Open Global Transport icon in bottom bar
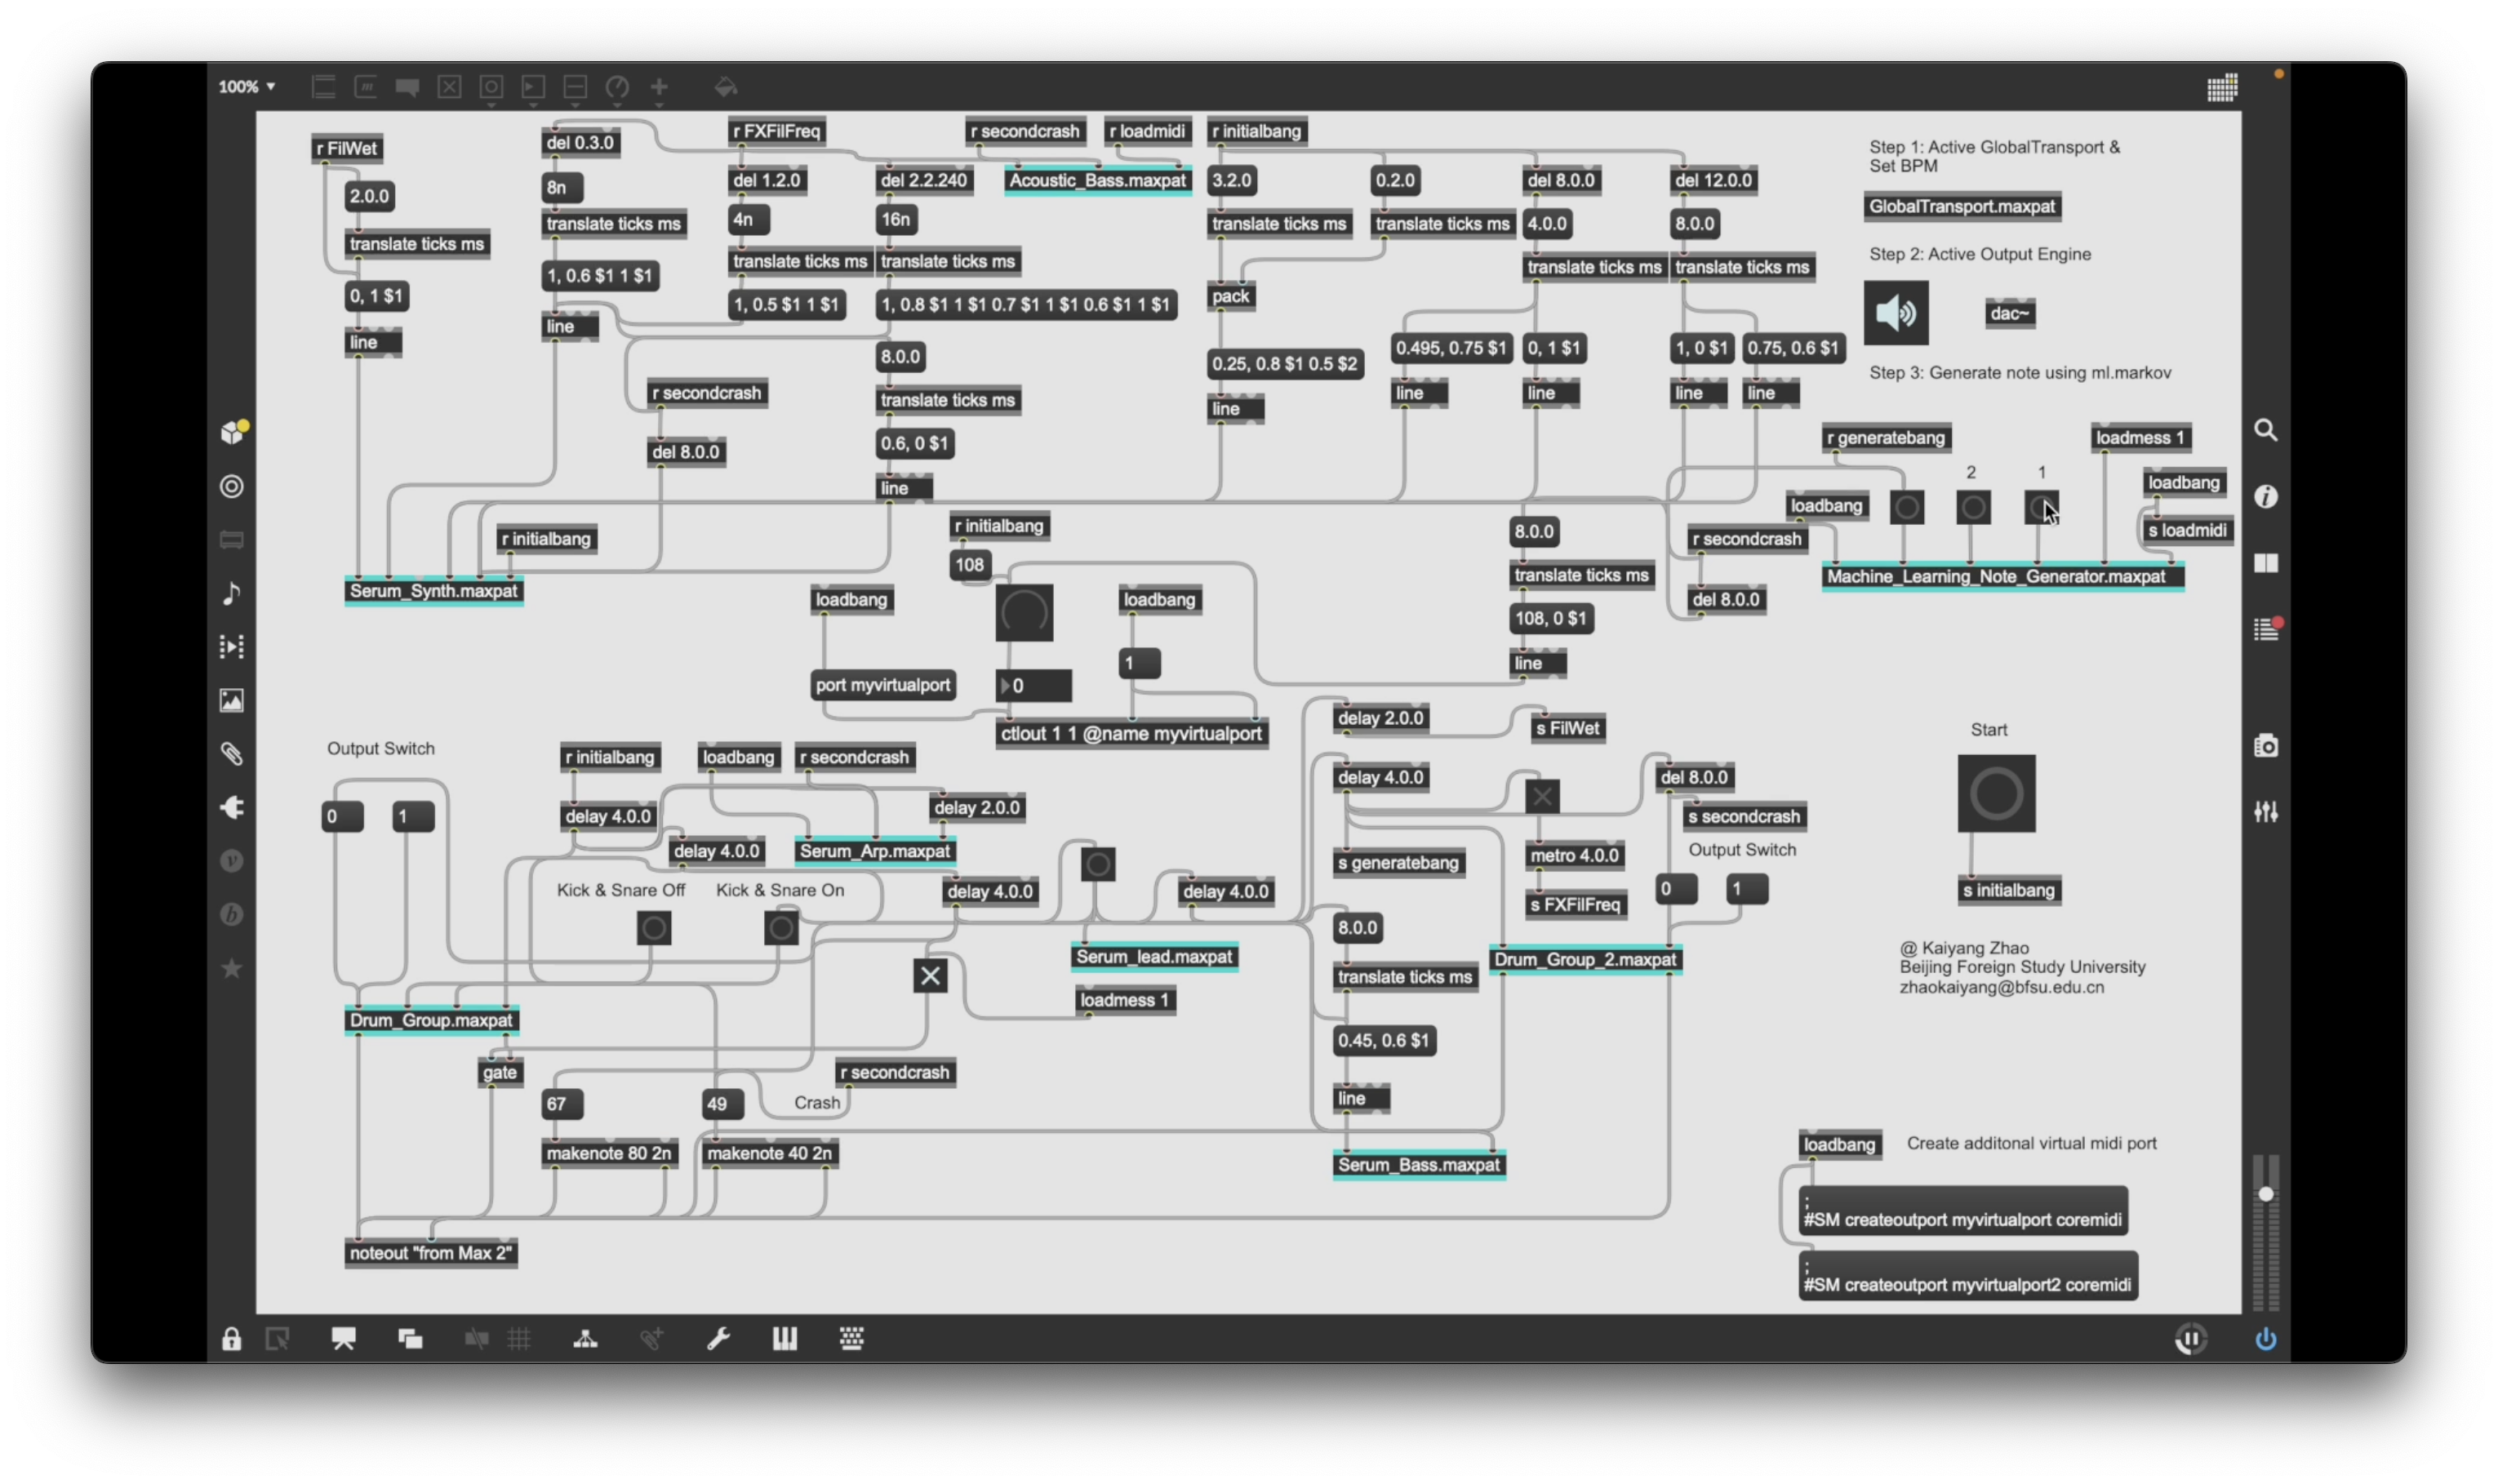Image resolution: width=2498 pixels, height=1484 pixels. tap(2190, 1338)
